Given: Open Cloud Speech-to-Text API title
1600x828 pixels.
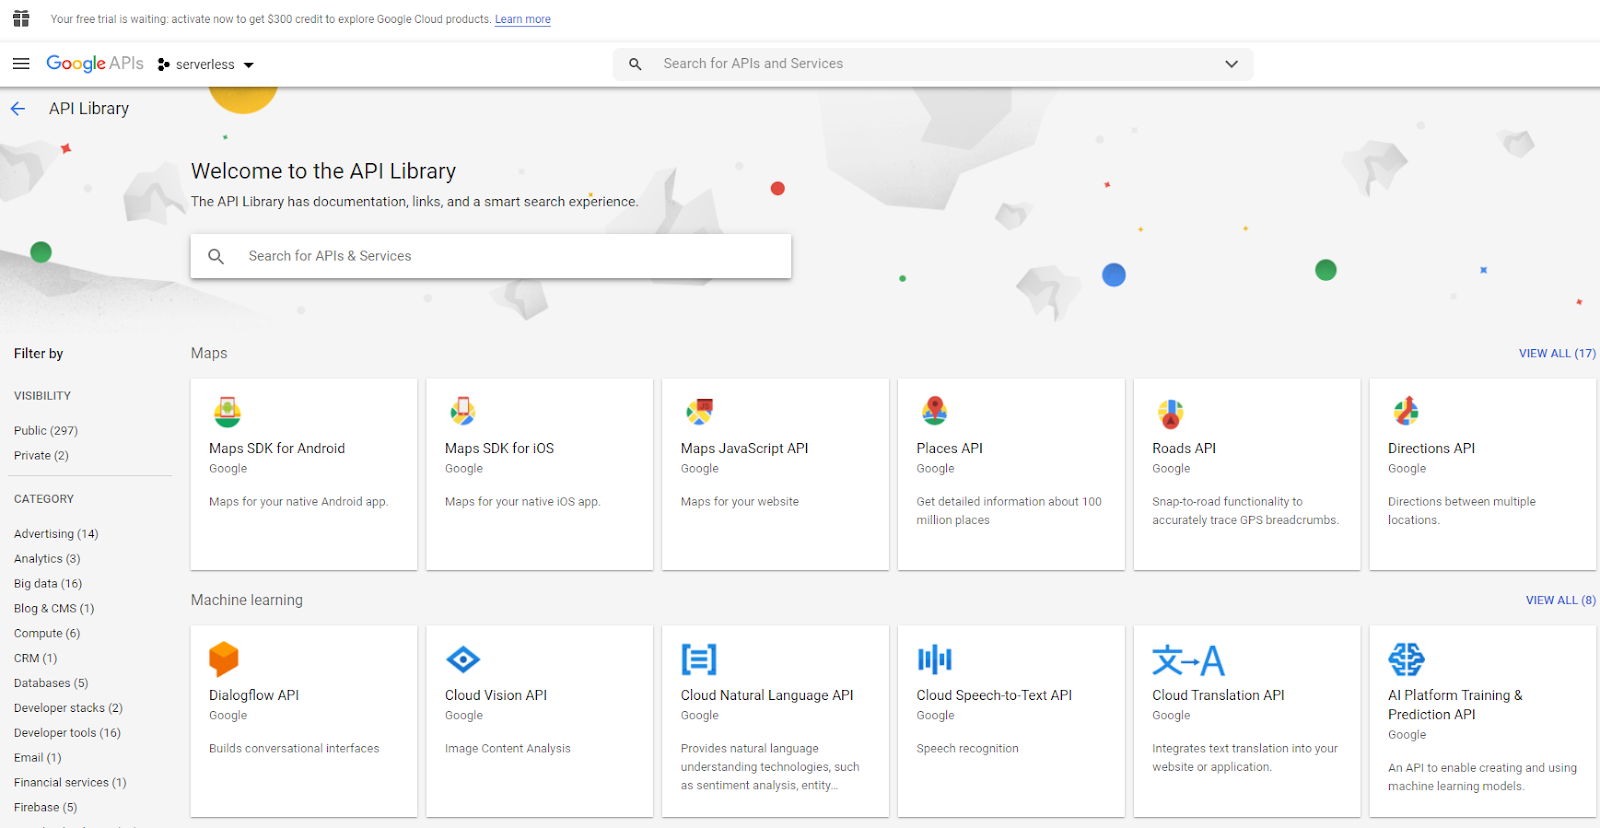Looking at the screenshot, I should 994,695.
